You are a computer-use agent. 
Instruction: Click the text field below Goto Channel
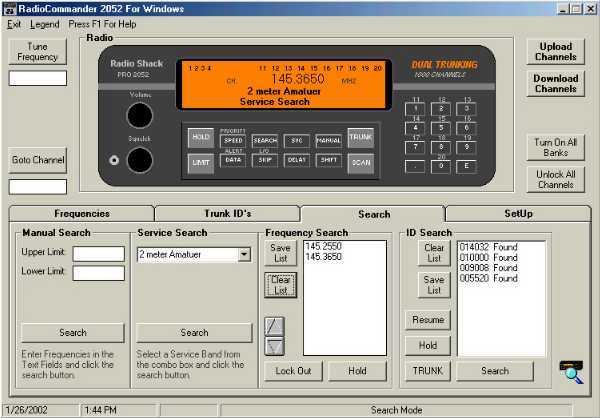(38, 187)
